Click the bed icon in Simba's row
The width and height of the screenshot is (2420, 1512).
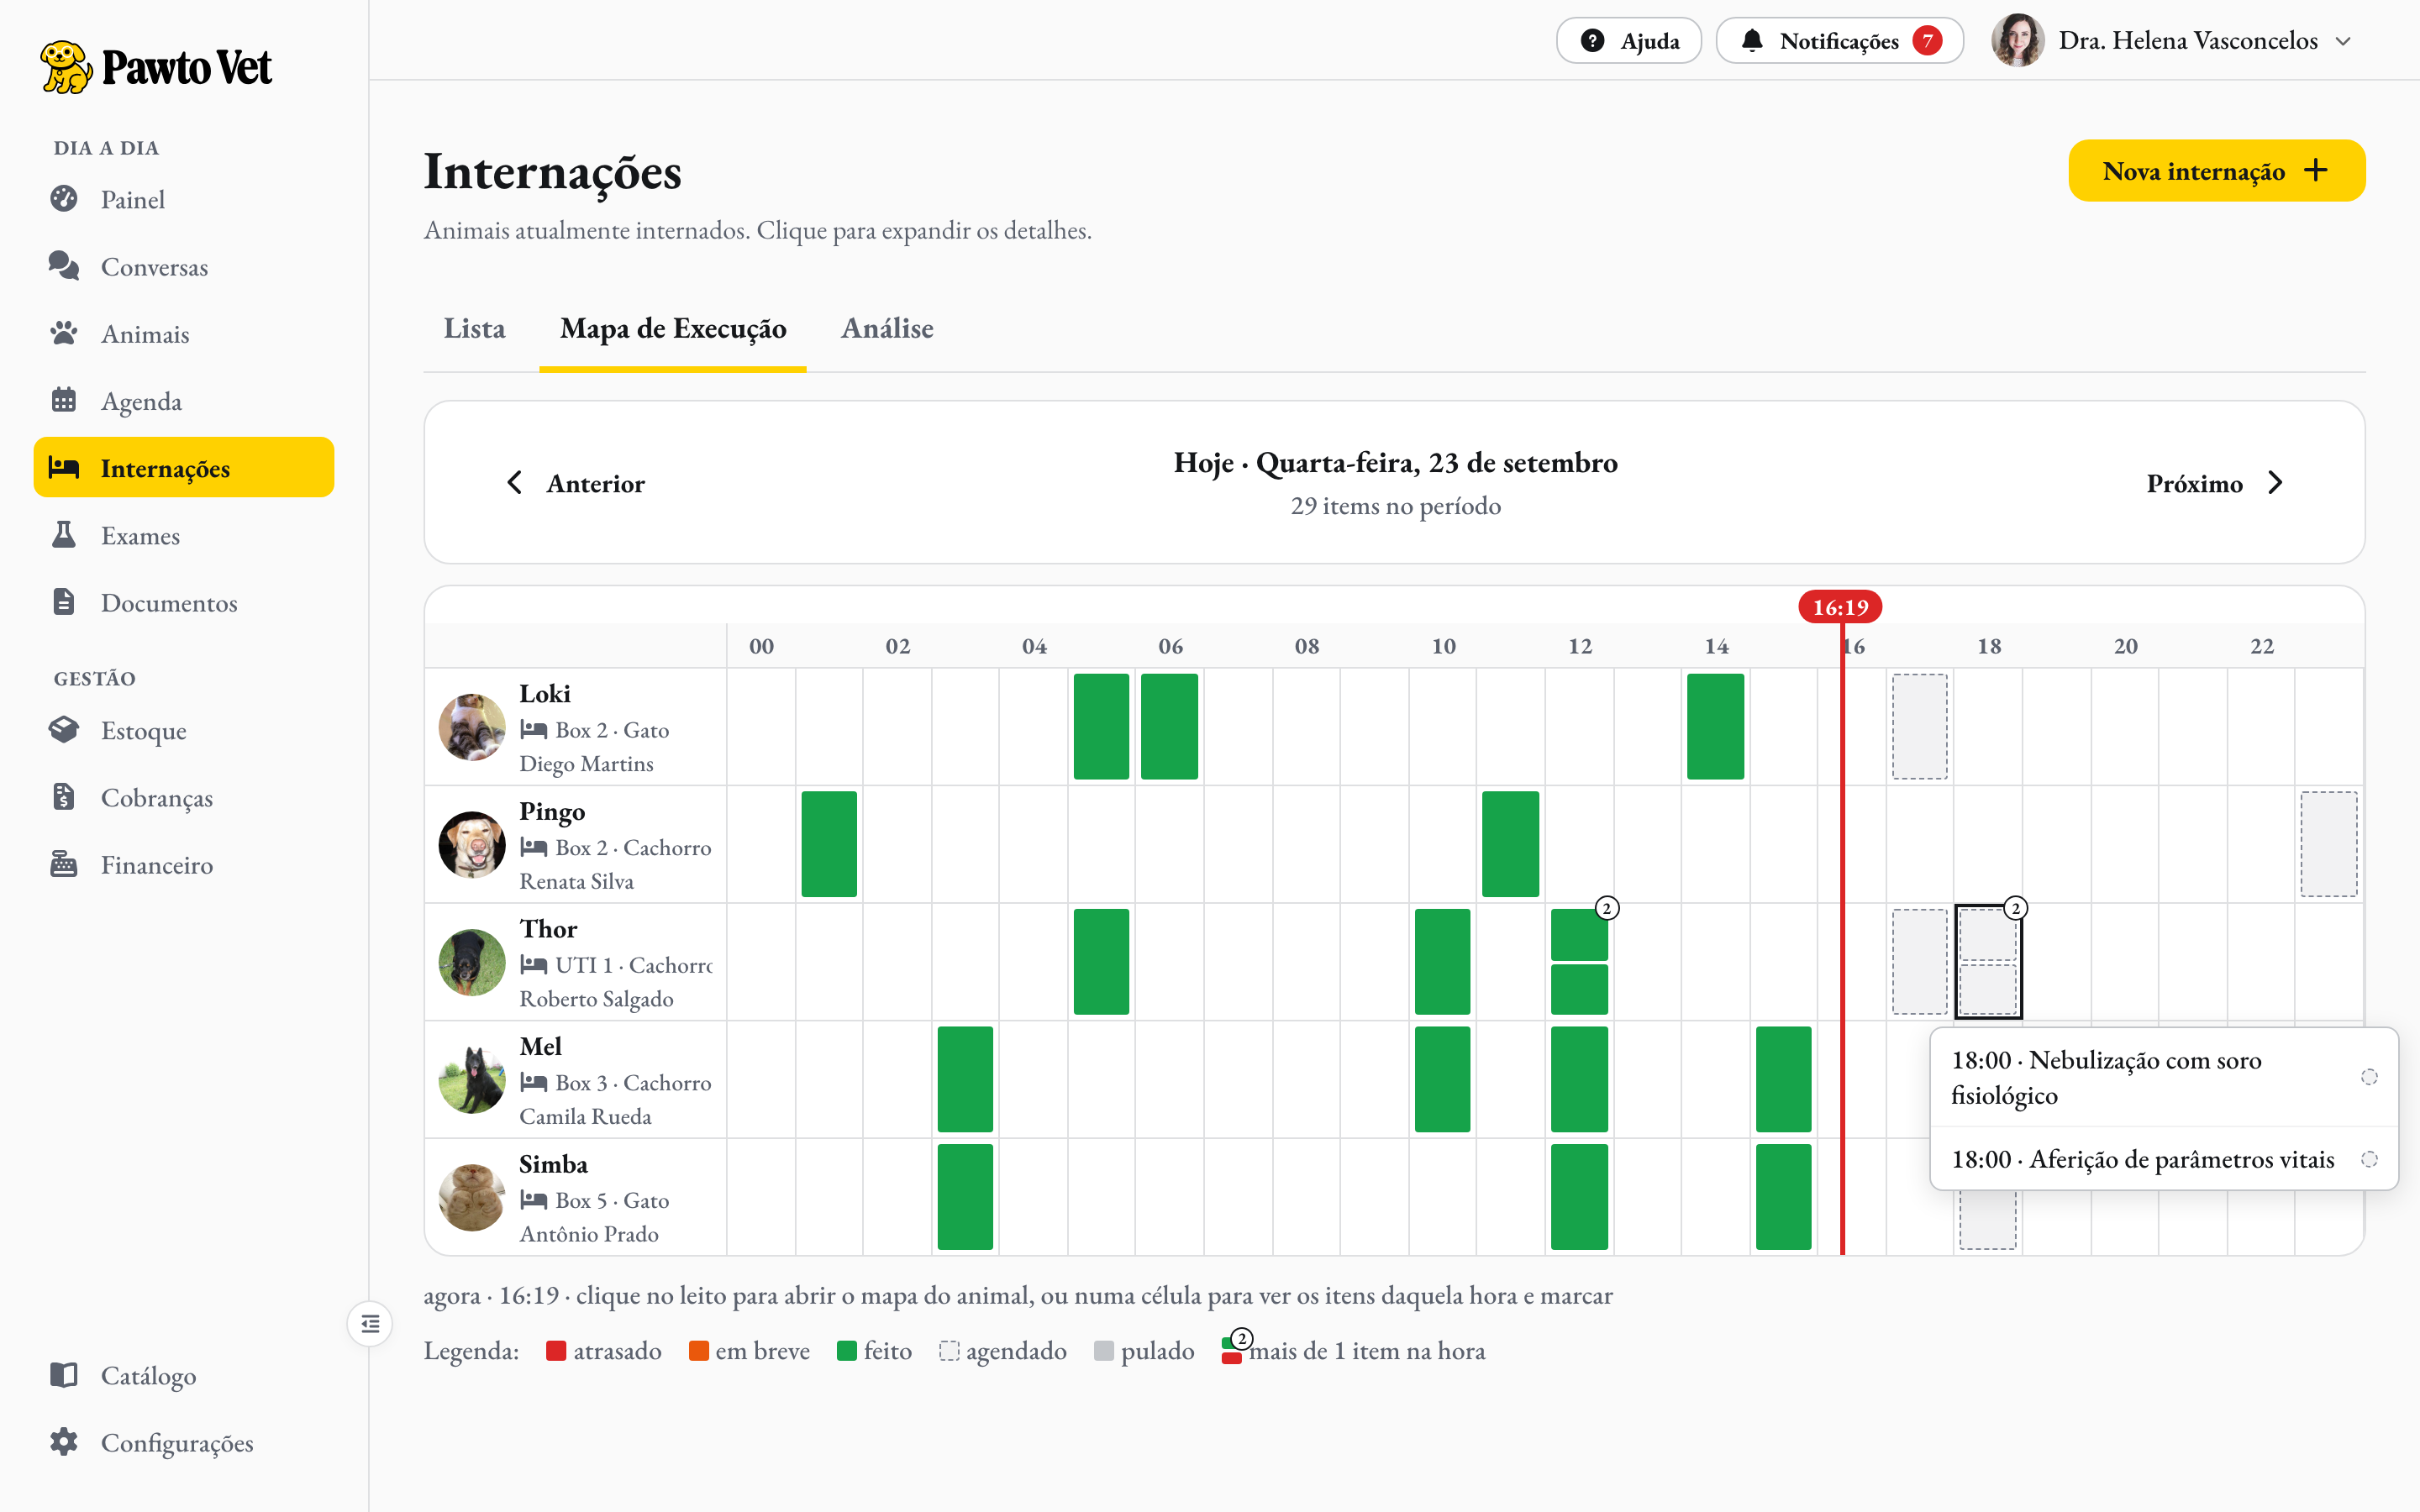pos(534,1200)
